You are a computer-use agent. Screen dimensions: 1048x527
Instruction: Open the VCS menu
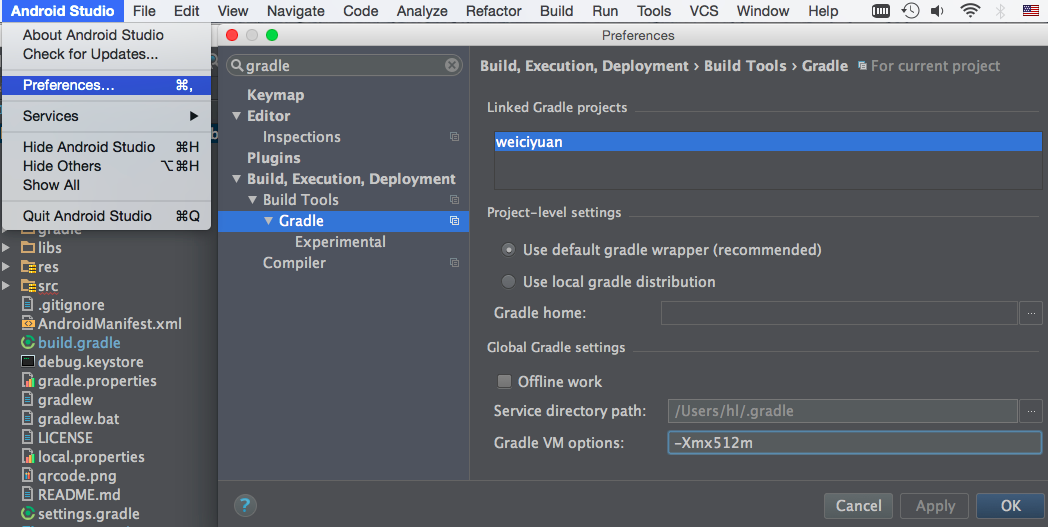pos(704,11)
